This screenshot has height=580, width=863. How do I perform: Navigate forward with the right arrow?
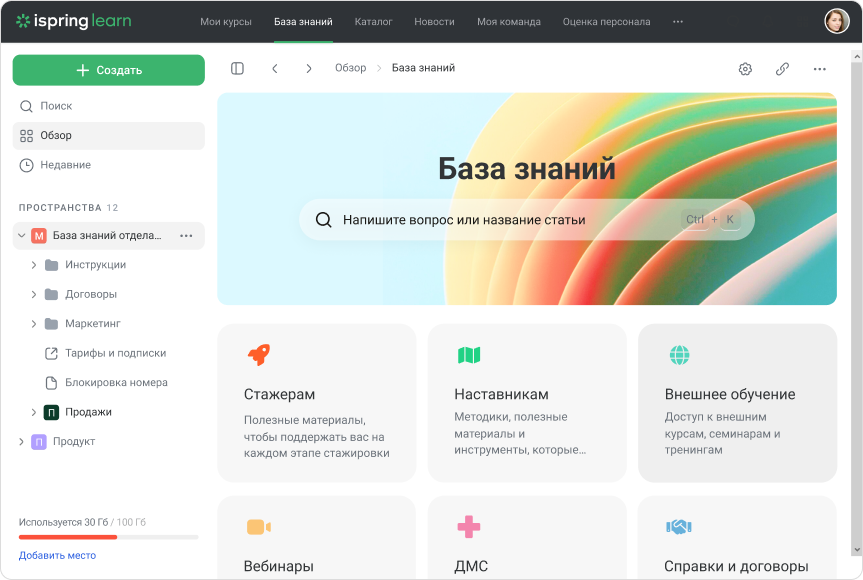pos(308,68)
